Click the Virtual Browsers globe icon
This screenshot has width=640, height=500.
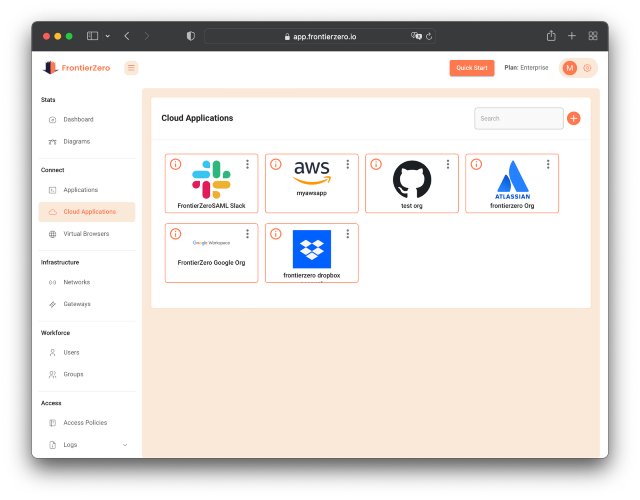(52, 234)
